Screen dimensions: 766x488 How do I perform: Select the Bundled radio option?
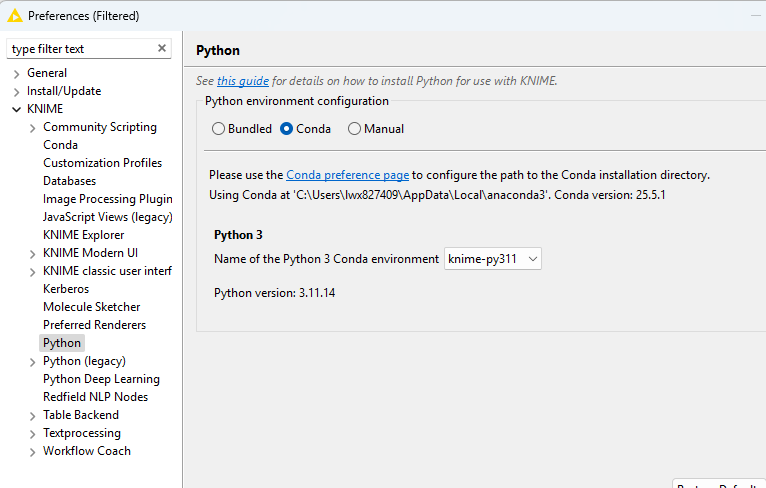pos(219,129)
